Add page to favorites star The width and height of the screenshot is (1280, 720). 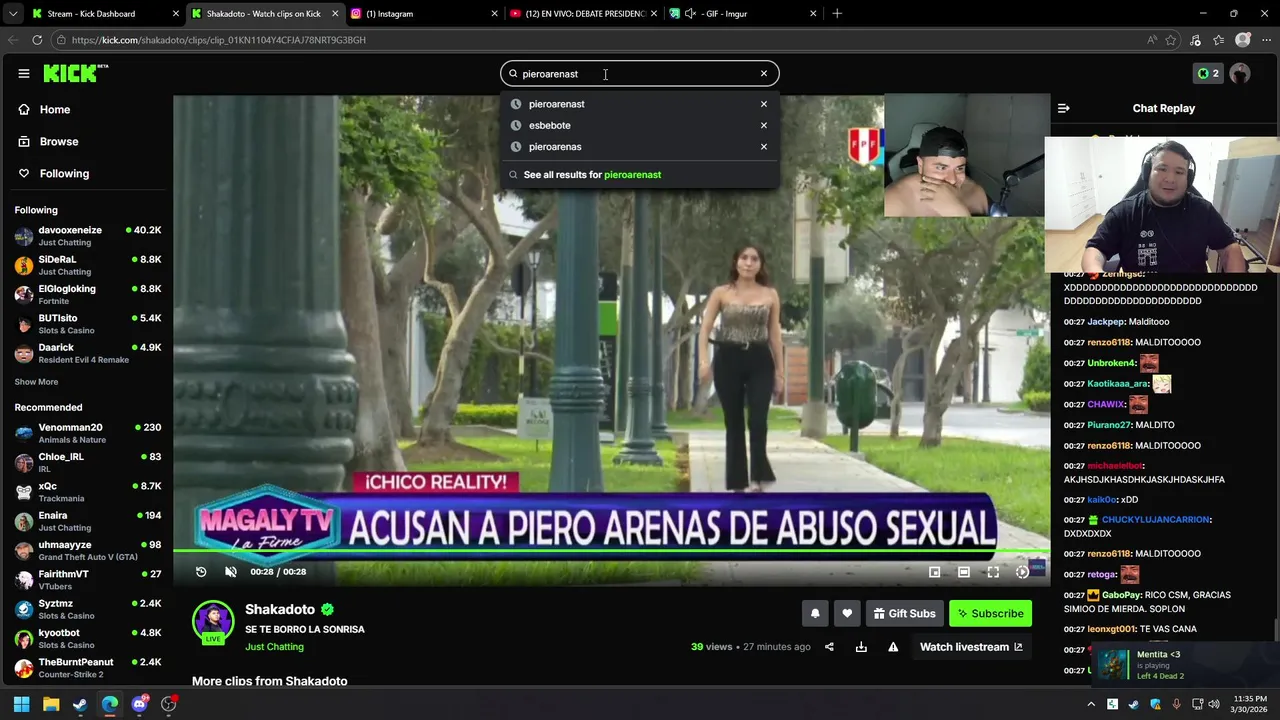[1171, 40]
